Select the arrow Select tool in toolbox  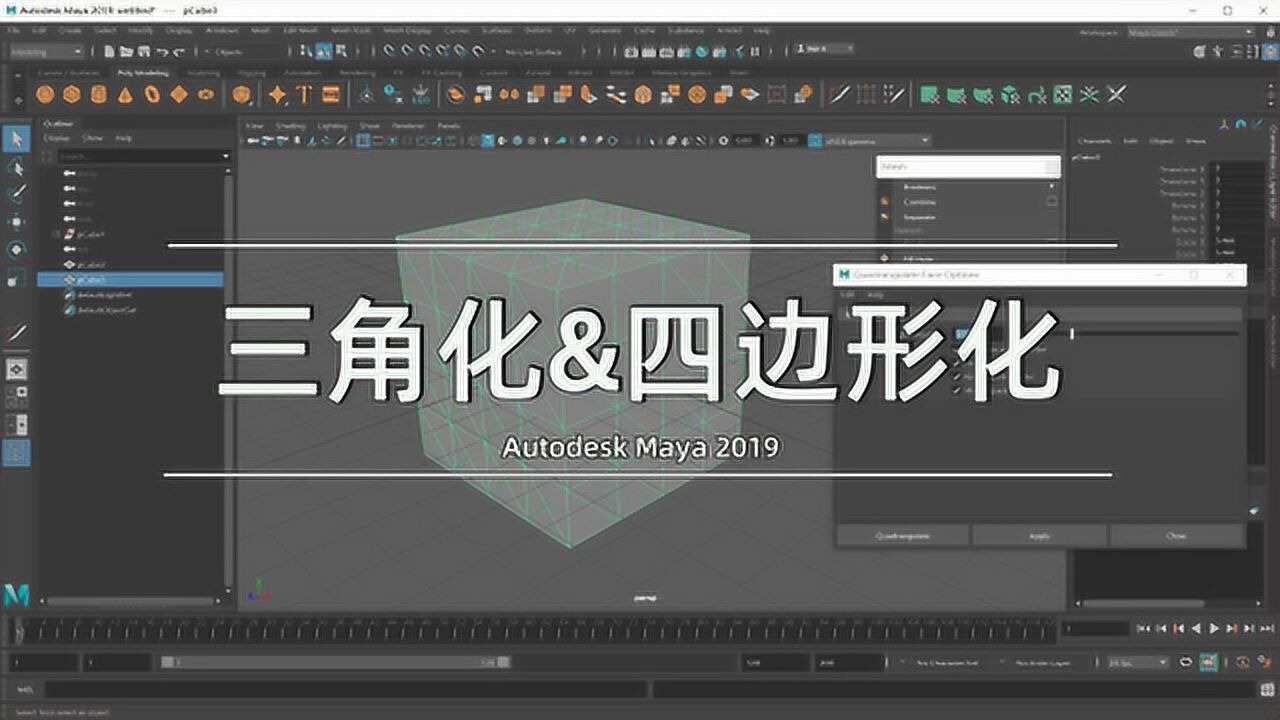coord(16,138)
